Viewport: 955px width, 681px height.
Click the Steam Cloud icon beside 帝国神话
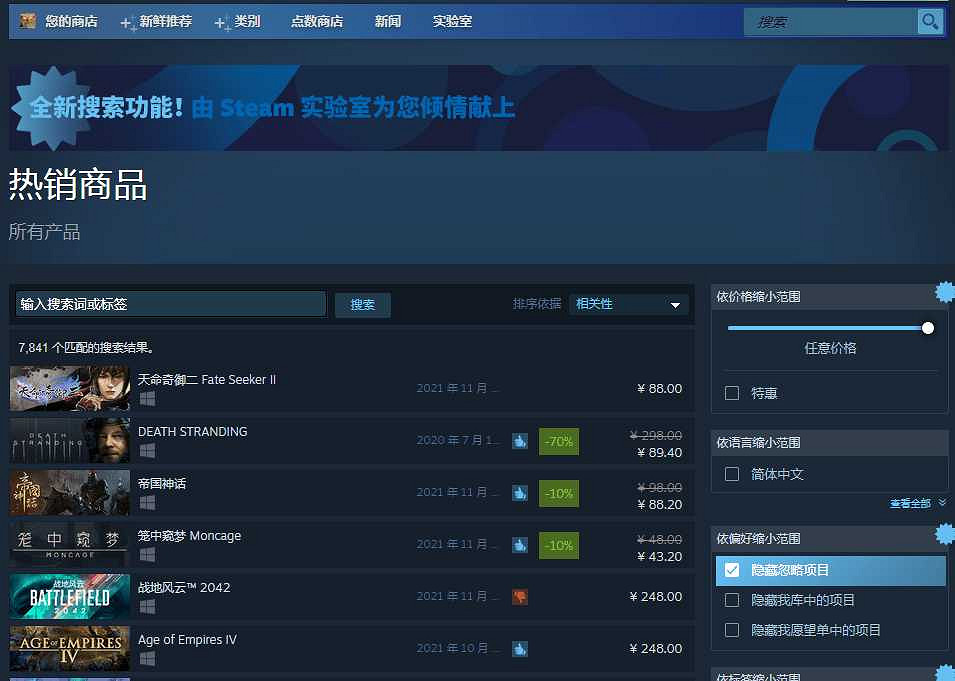[x=519, y=493]
